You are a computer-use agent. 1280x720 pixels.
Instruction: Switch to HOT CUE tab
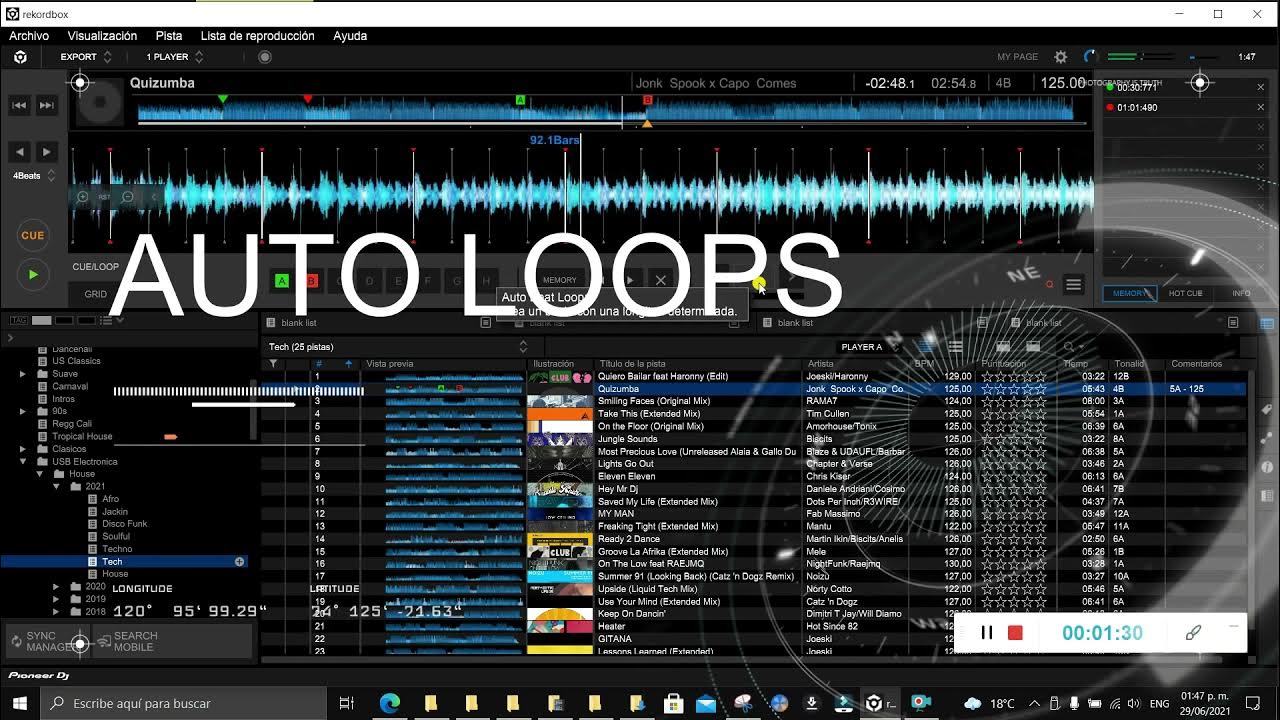point(1186,293)
